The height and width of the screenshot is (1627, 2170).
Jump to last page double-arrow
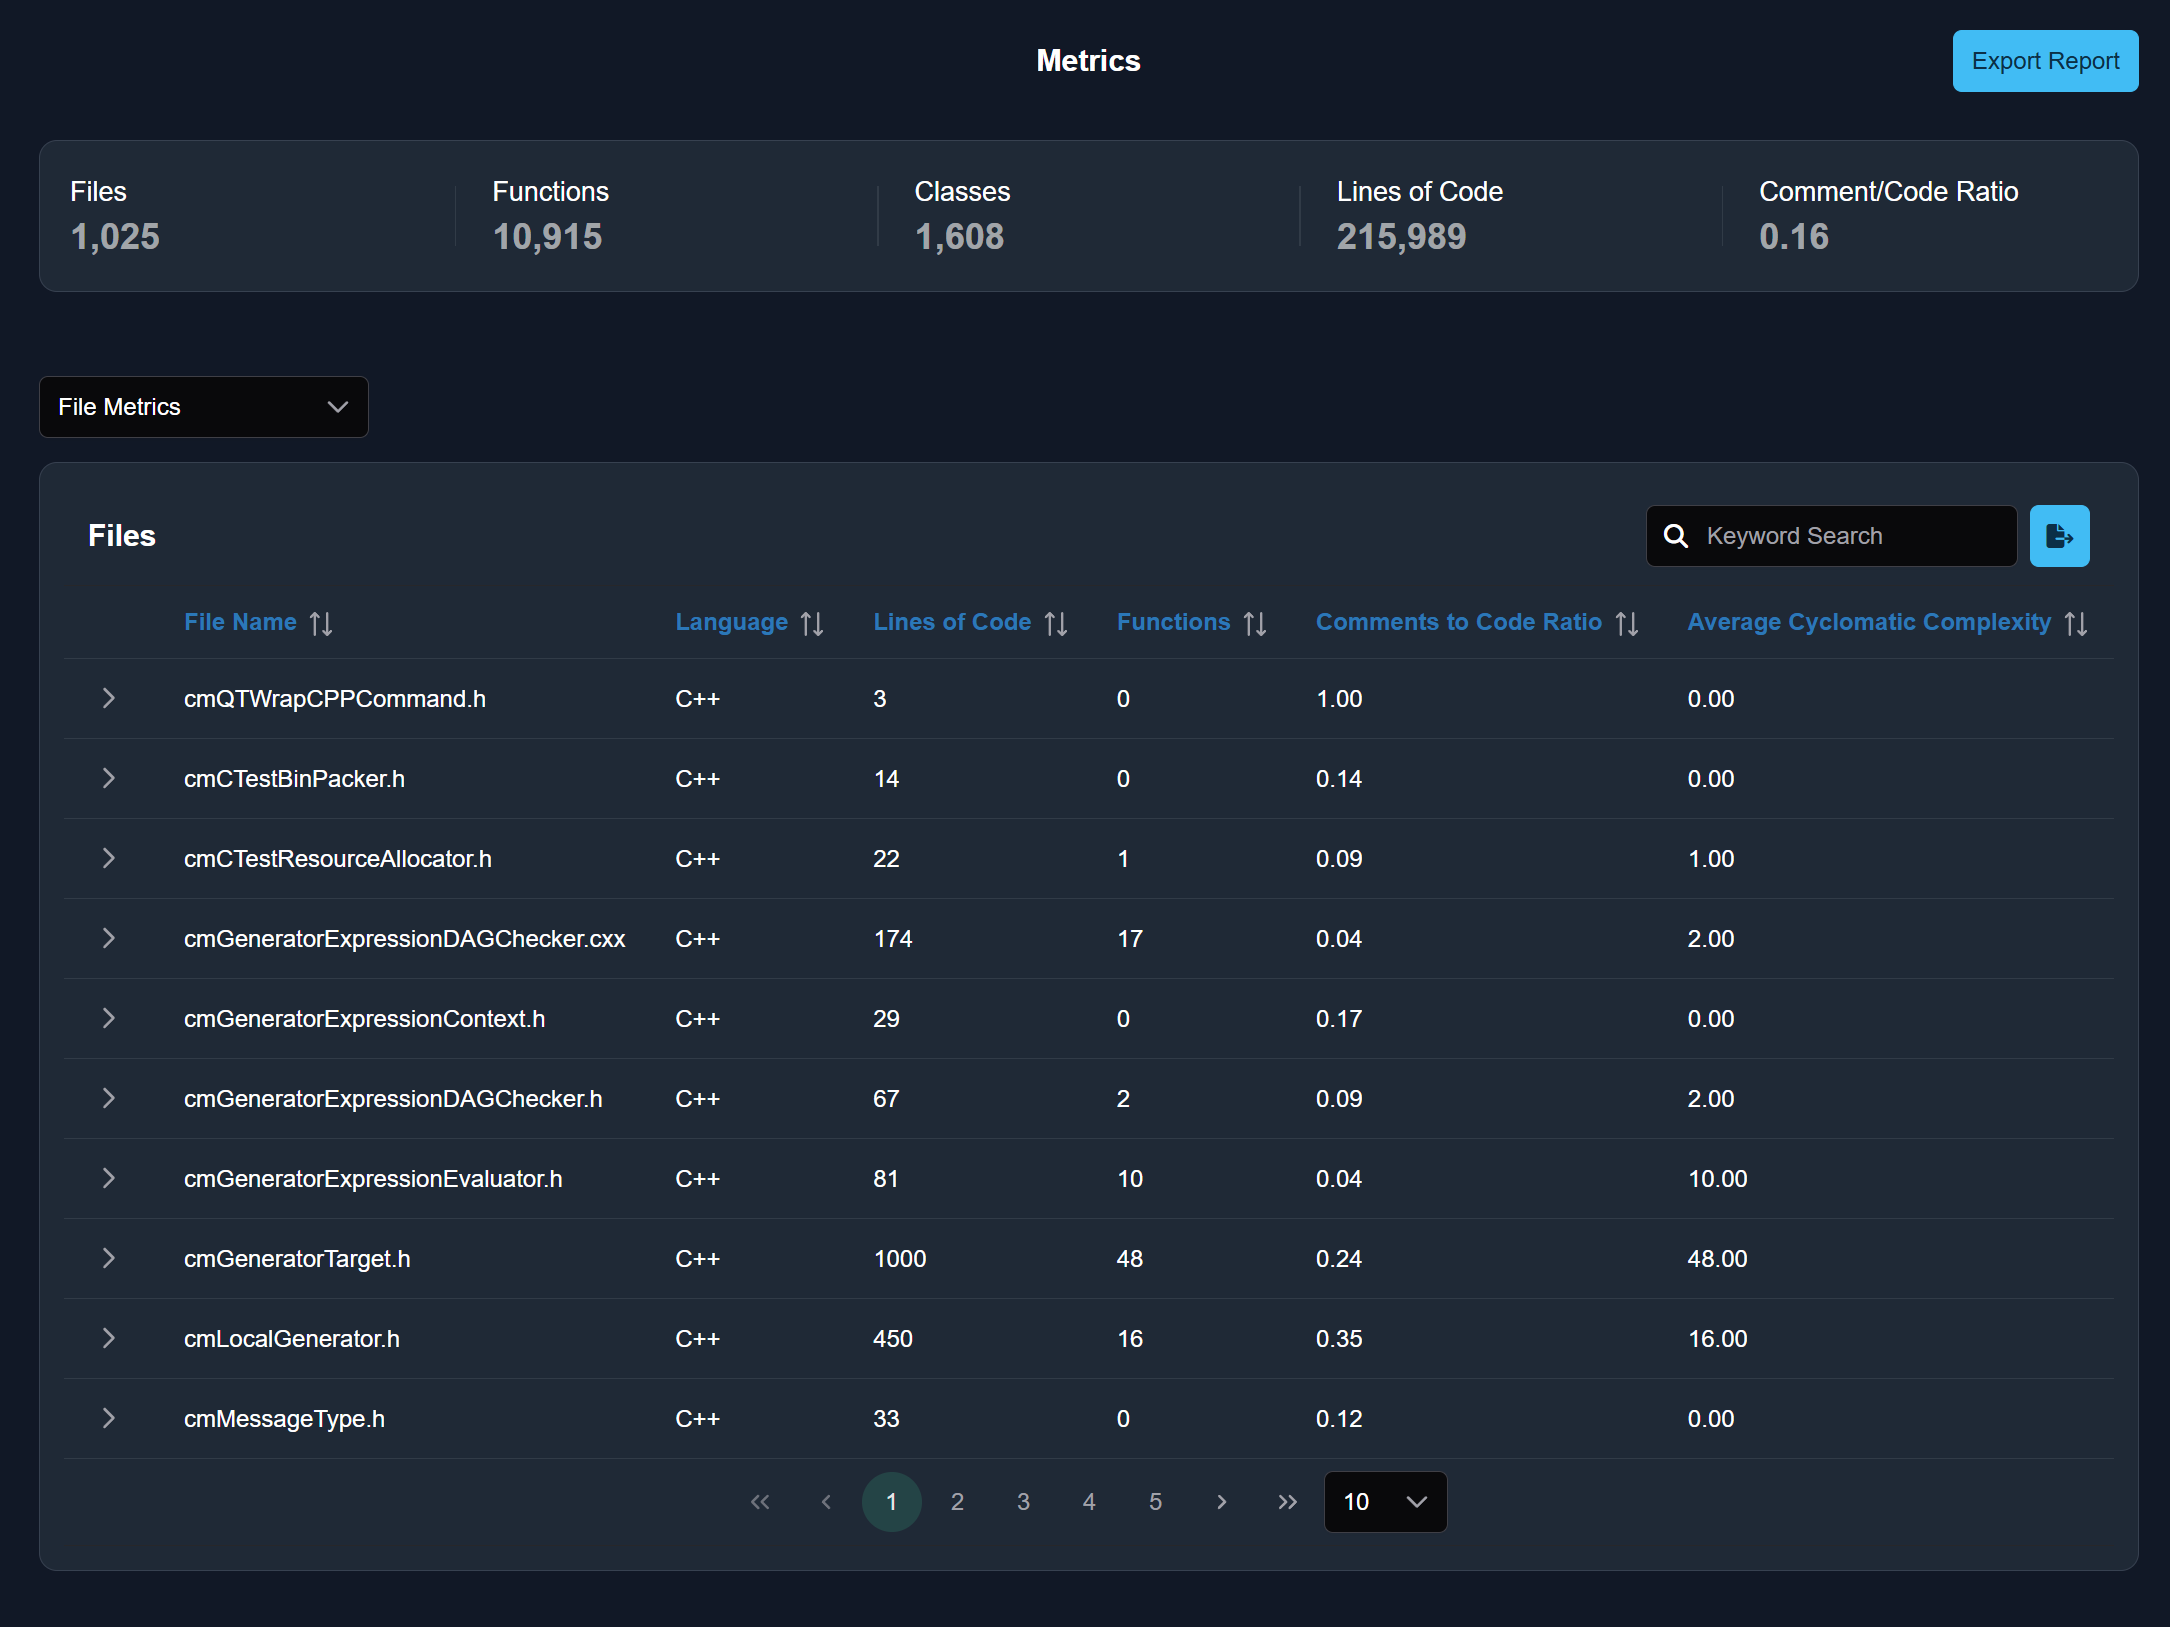(x=1287, y=1502)
